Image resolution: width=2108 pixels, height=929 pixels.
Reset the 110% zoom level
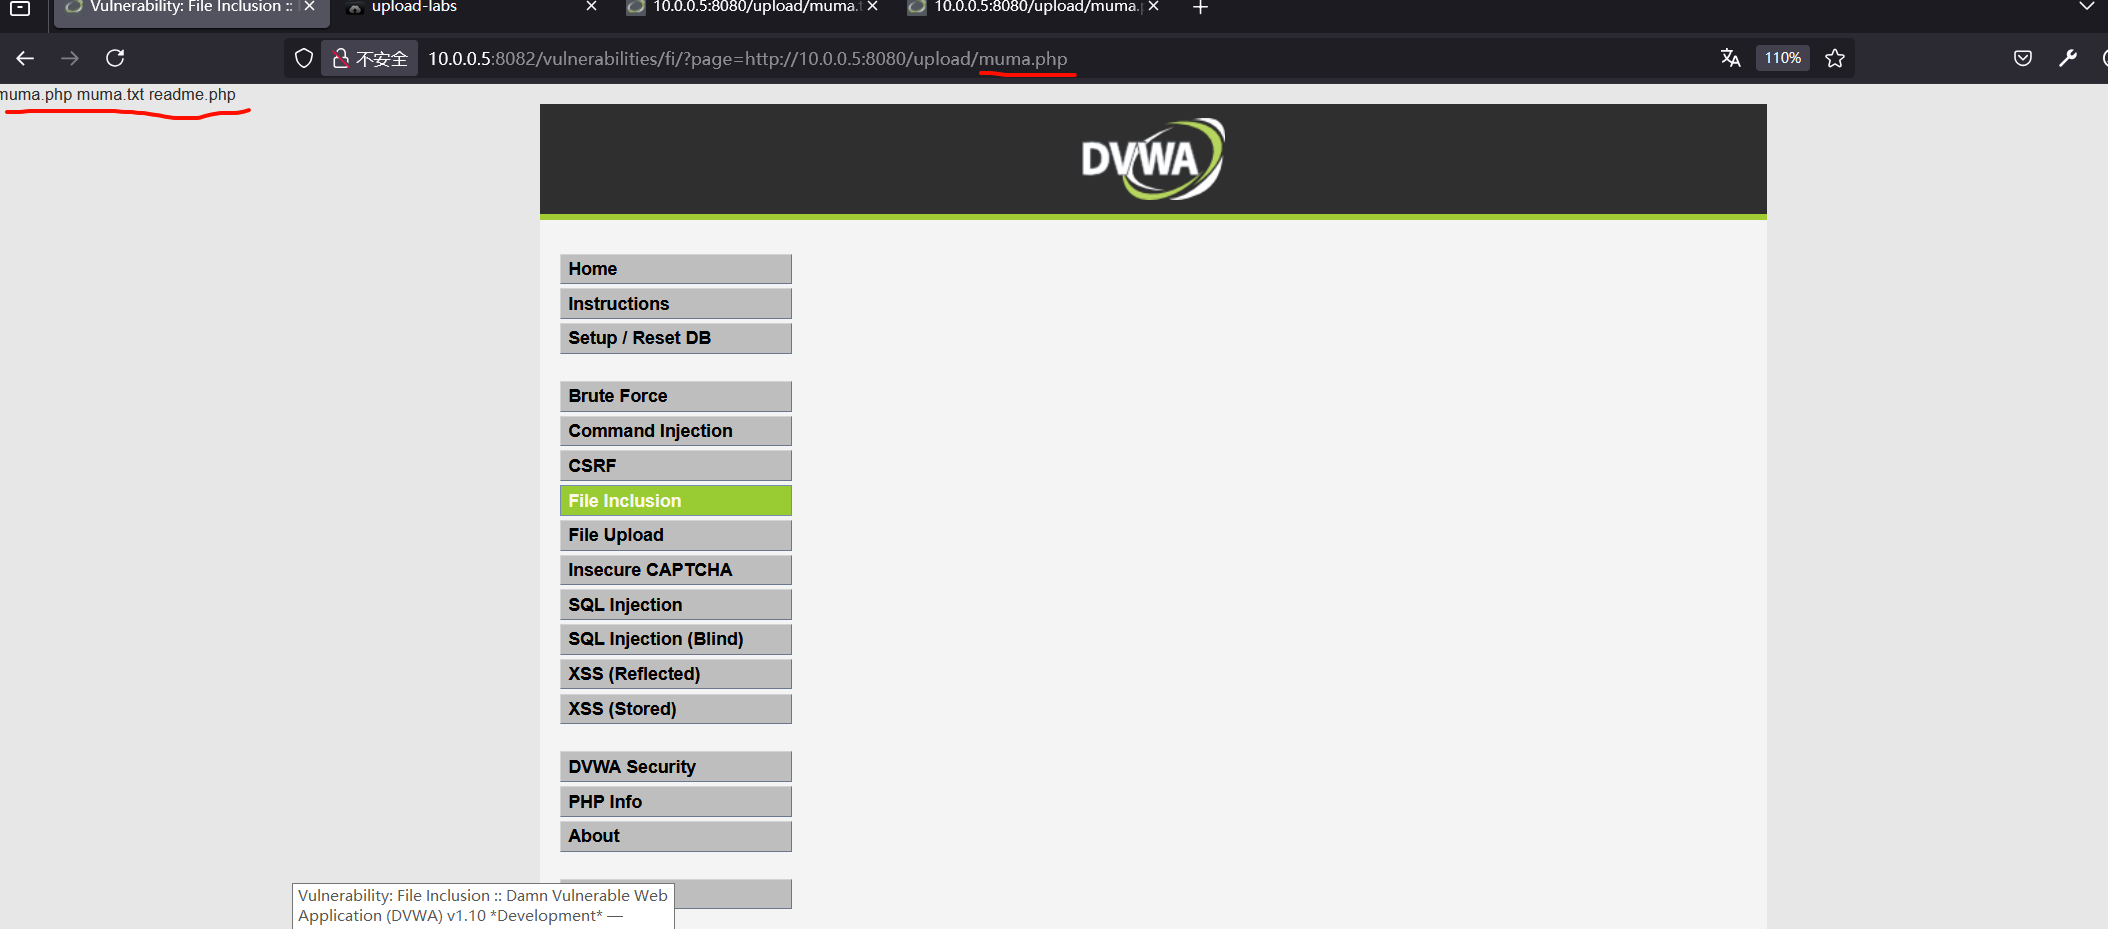(1782, 58)
